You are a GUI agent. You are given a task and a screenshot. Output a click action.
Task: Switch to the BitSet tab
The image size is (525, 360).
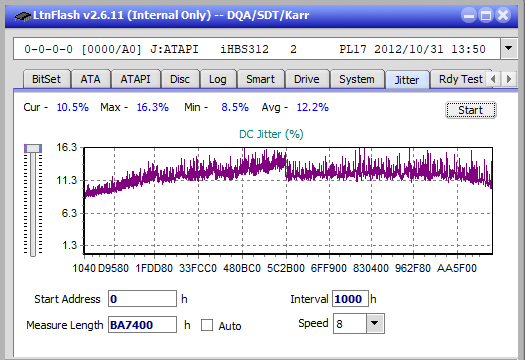point(47,79)
